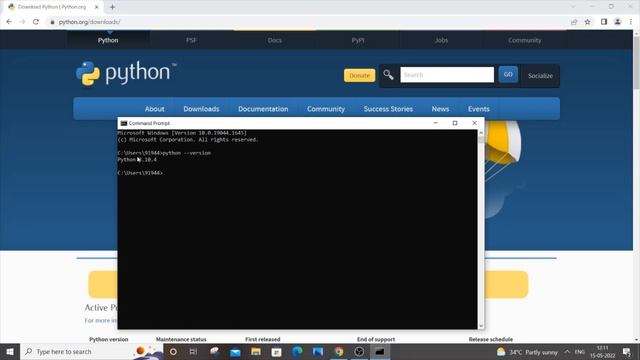
Task: Open a new browser tab
Action: (x=112, y=7)
